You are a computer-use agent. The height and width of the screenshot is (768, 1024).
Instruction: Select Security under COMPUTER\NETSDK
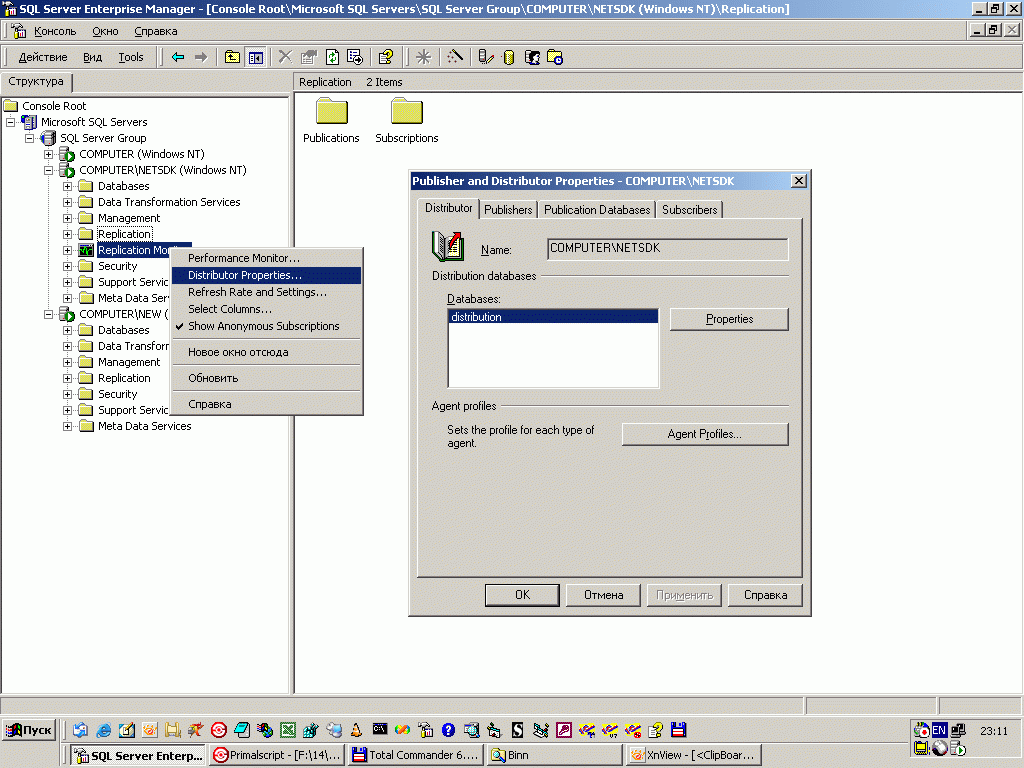(x=118, y=266)
